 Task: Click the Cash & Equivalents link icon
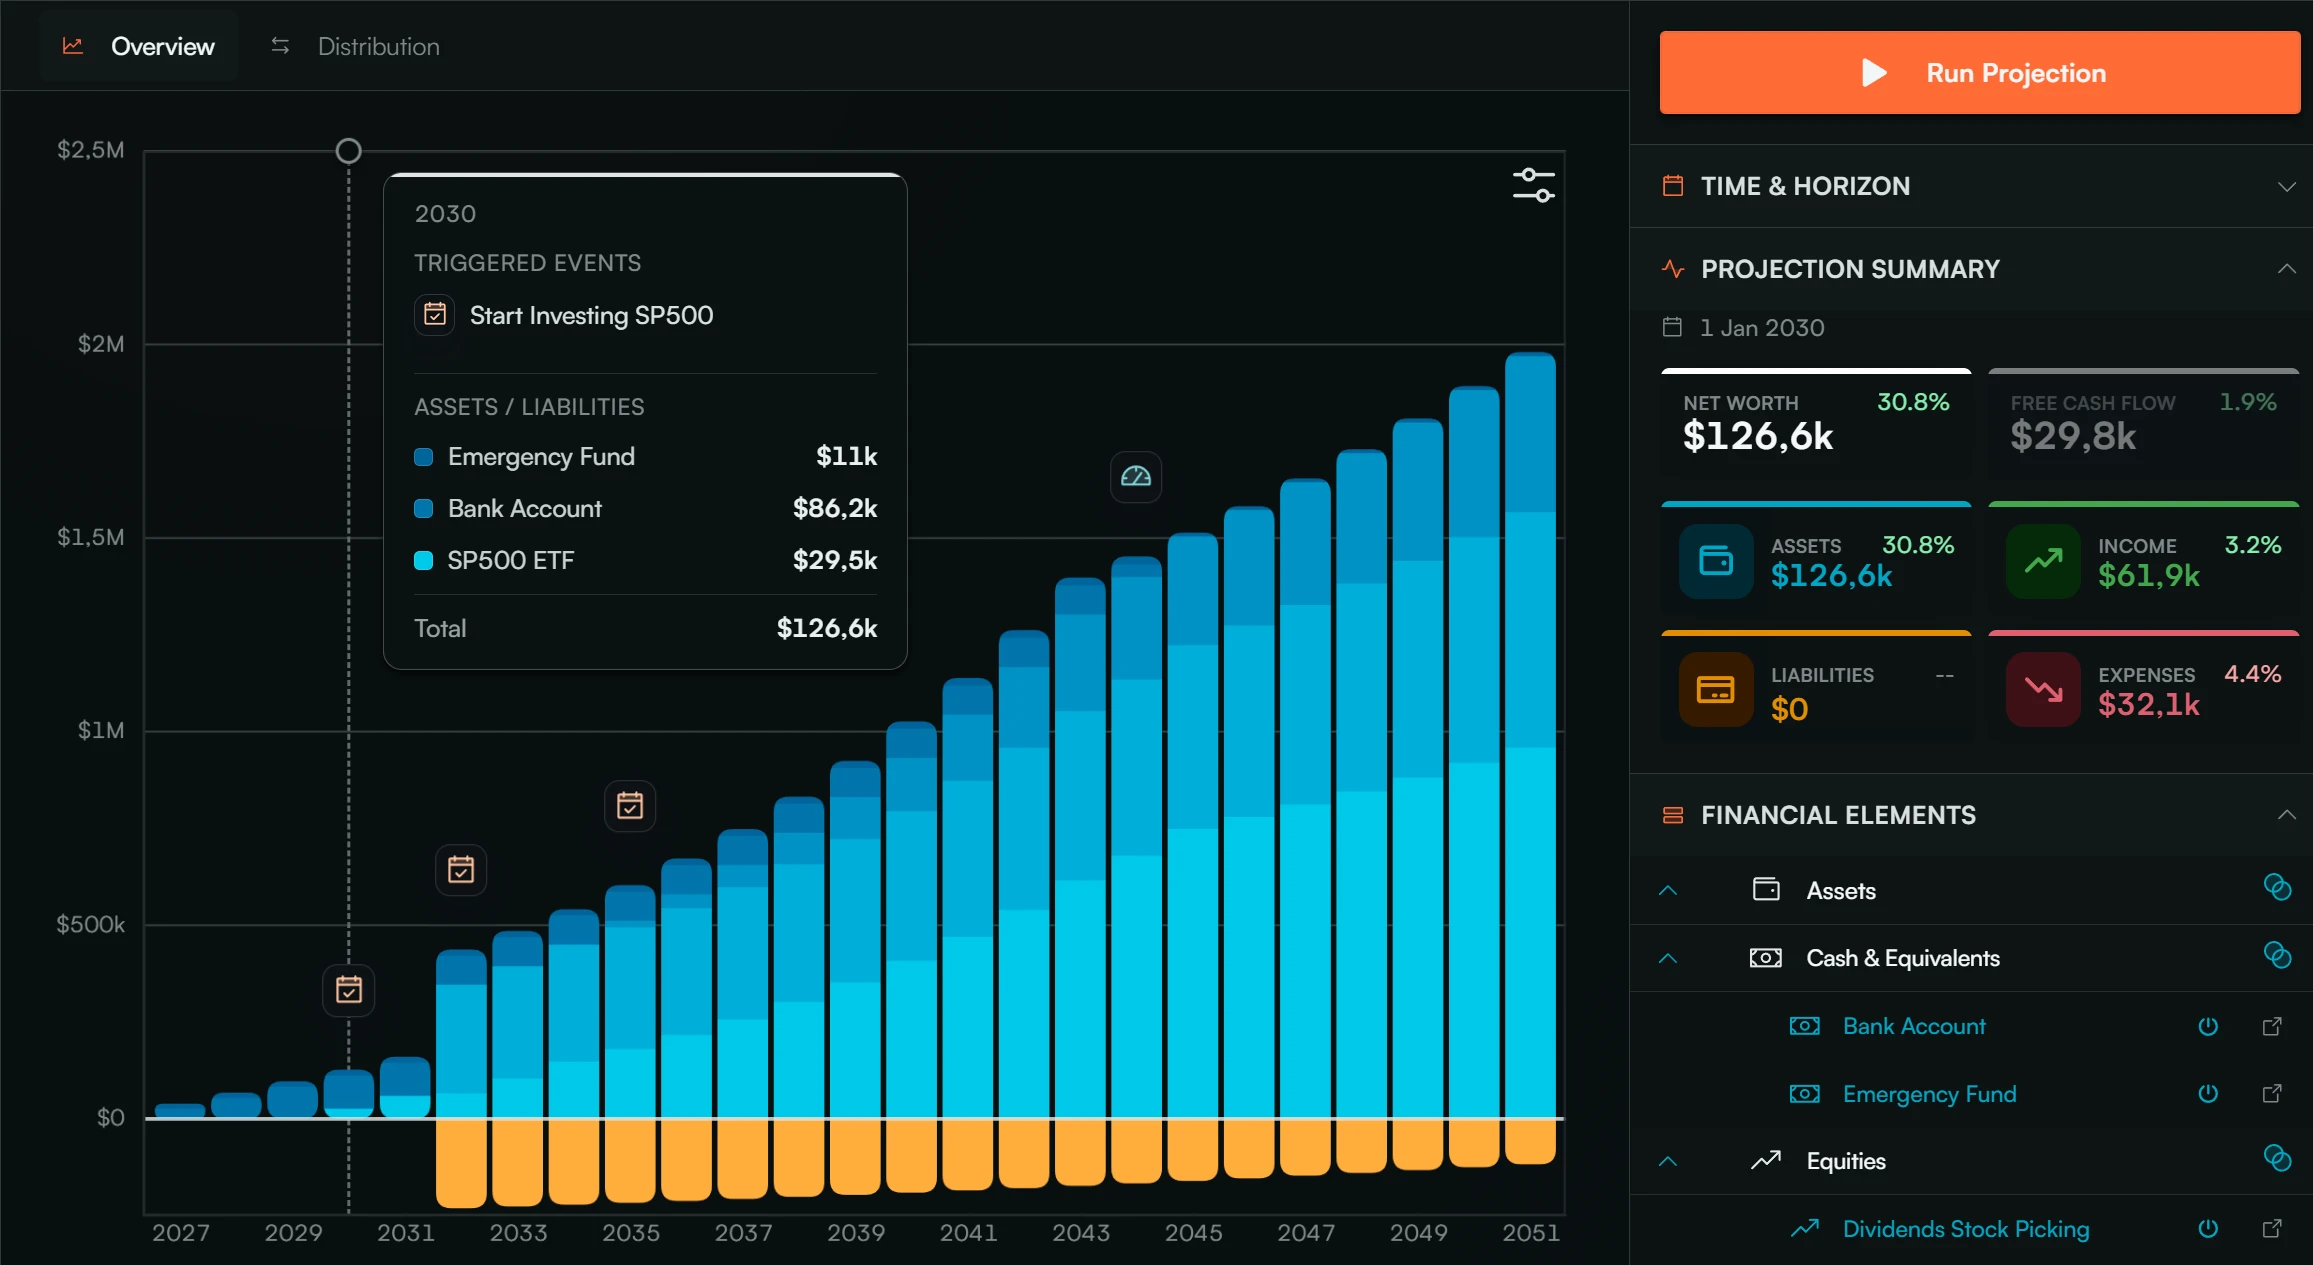2277,955
